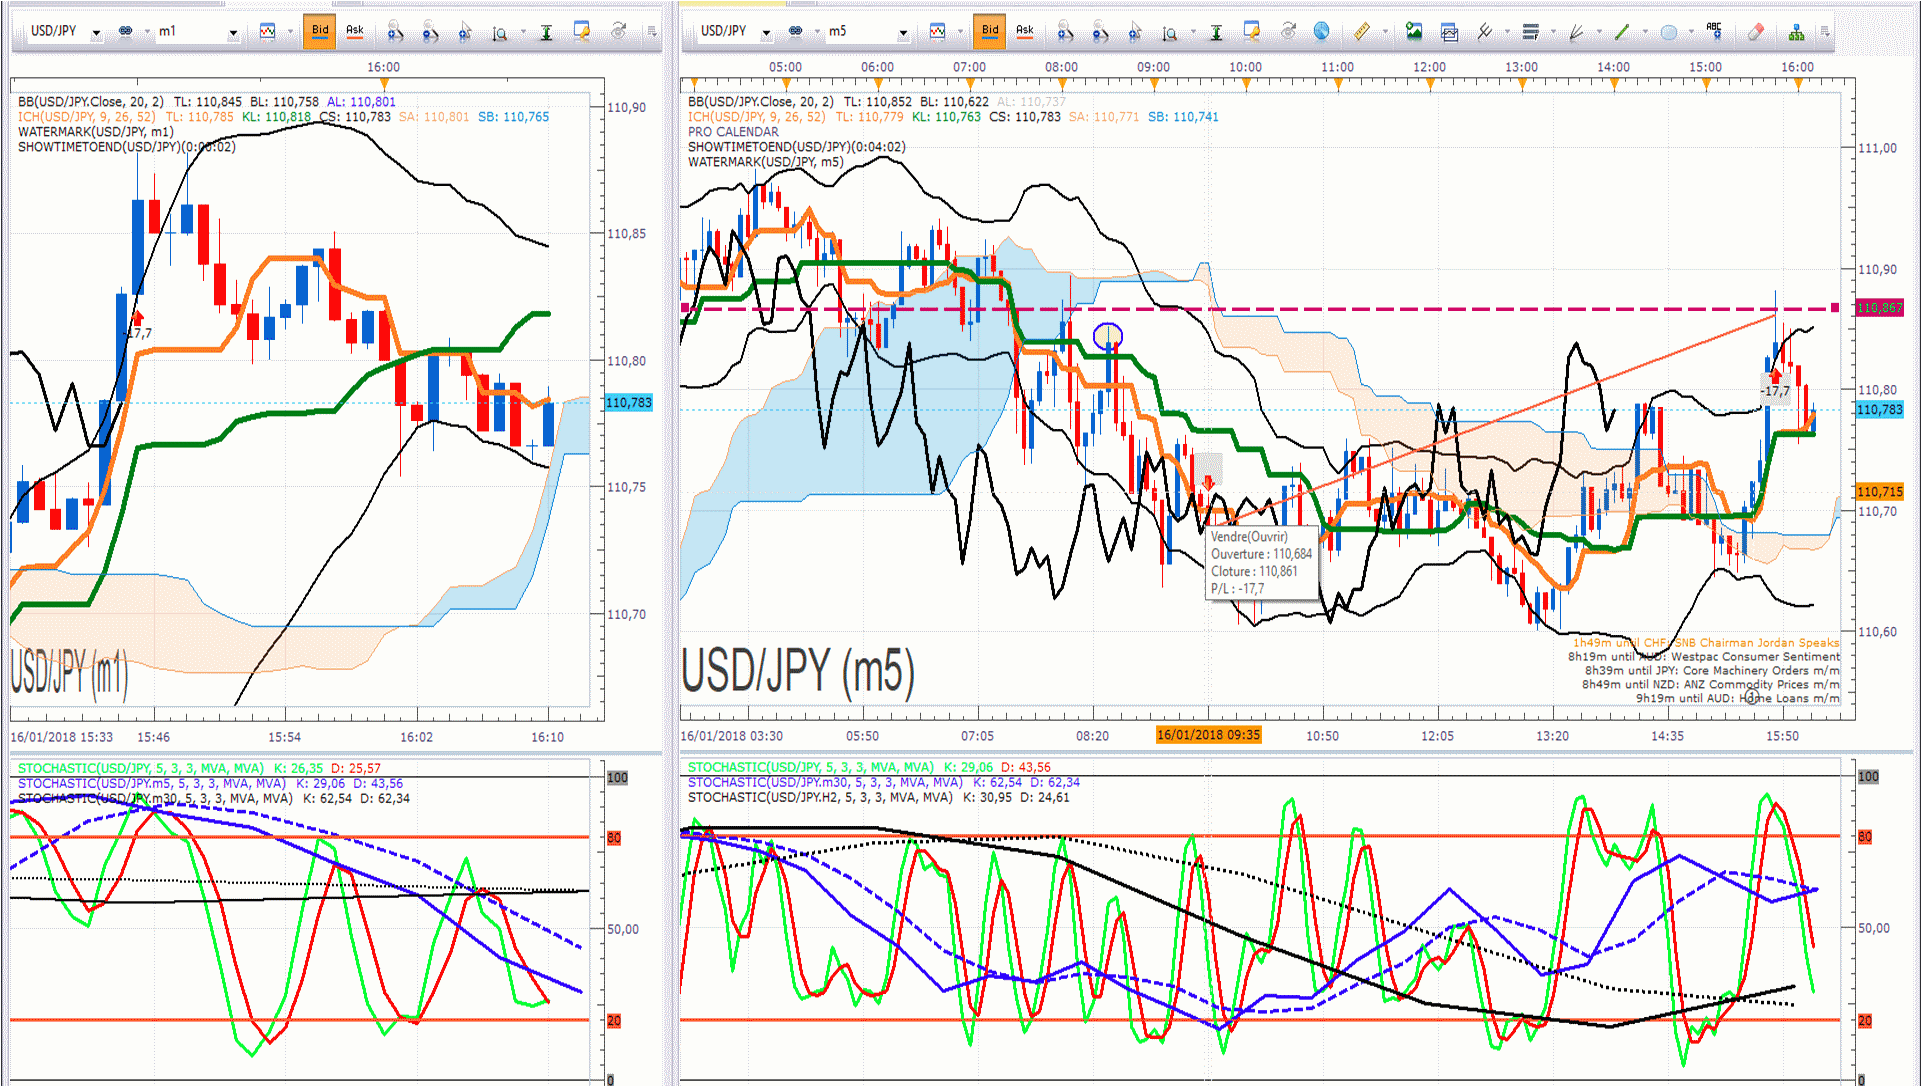Expand the m1 timeframe dropdown

pos(233,33)
